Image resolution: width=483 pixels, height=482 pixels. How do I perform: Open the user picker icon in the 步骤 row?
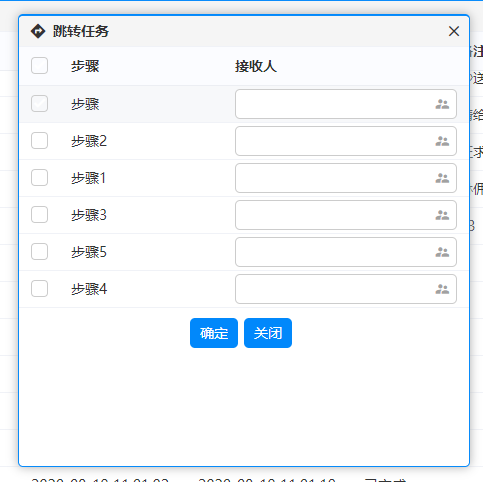coord(442,104)
